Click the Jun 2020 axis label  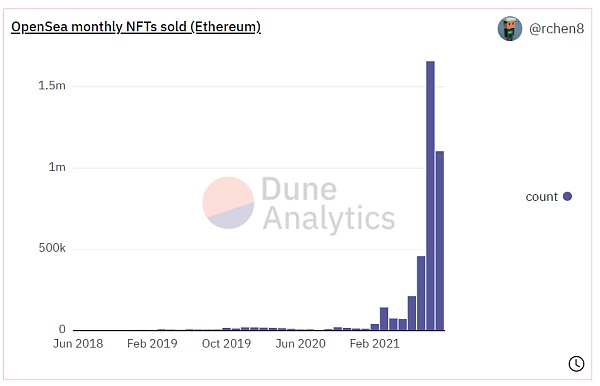point(301,344)
